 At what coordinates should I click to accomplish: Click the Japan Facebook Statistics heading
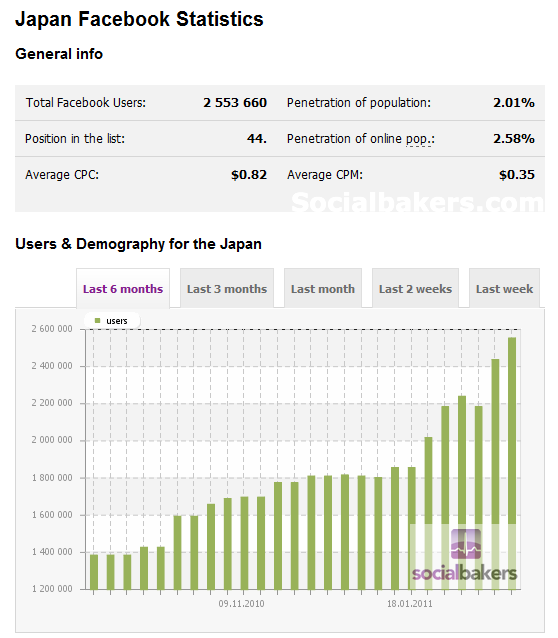[x=139, y=19]
